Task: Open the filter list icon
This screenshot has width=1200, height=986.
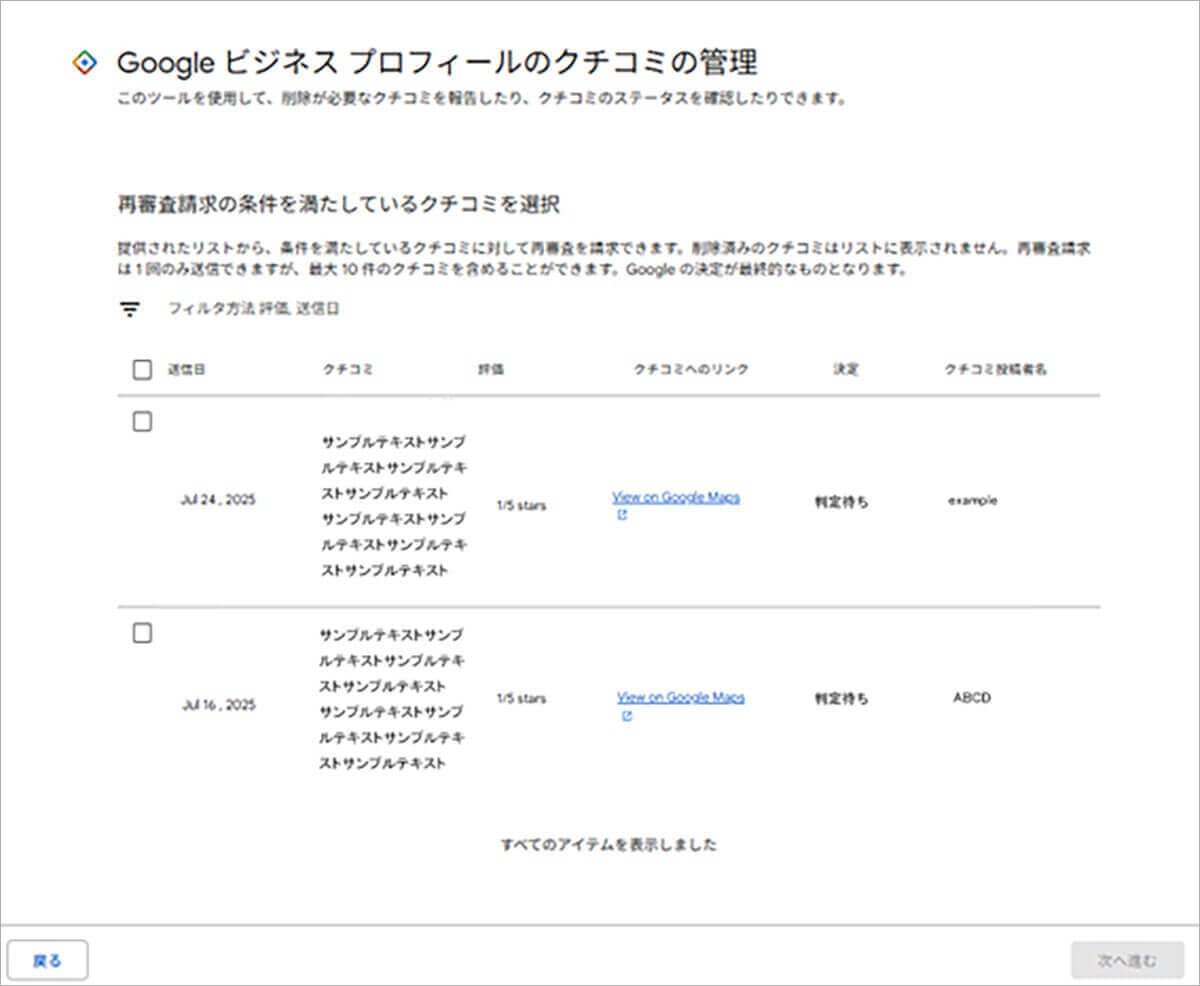Action: pos(129,310)
